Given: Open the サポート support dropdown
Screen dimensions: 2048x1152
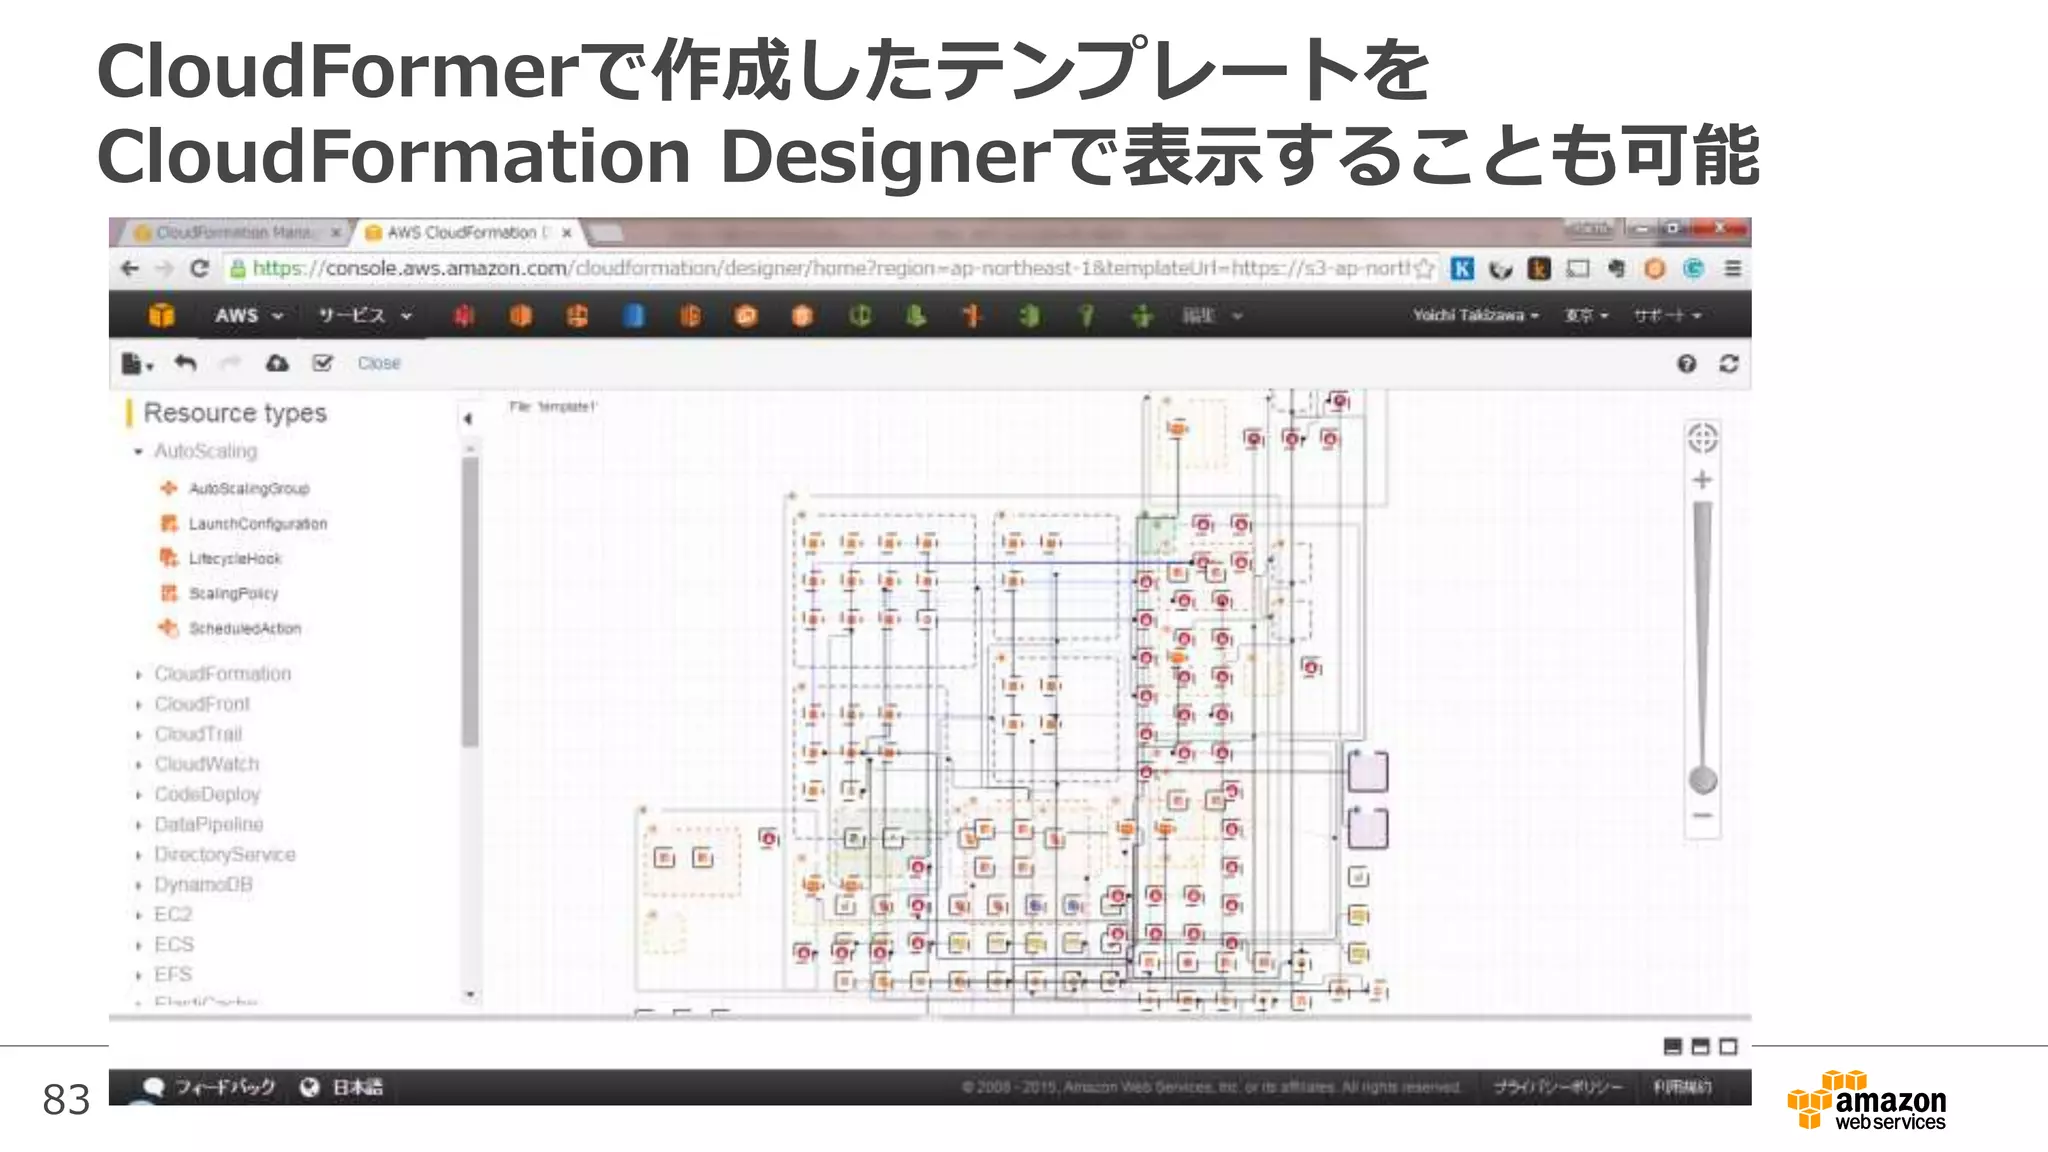Looking at the screenshot, I should [1667, 315].
